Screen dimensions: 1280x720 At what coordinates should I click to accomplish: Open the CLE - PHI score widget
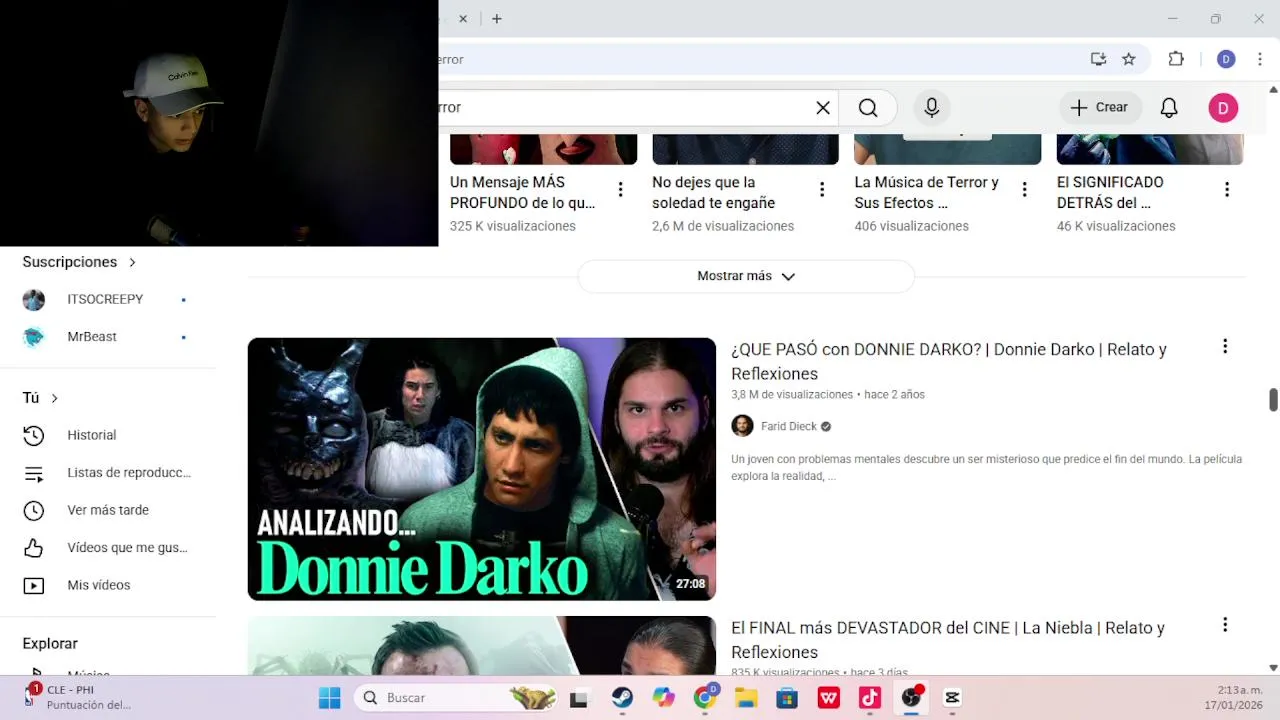[x=78, y=698]
